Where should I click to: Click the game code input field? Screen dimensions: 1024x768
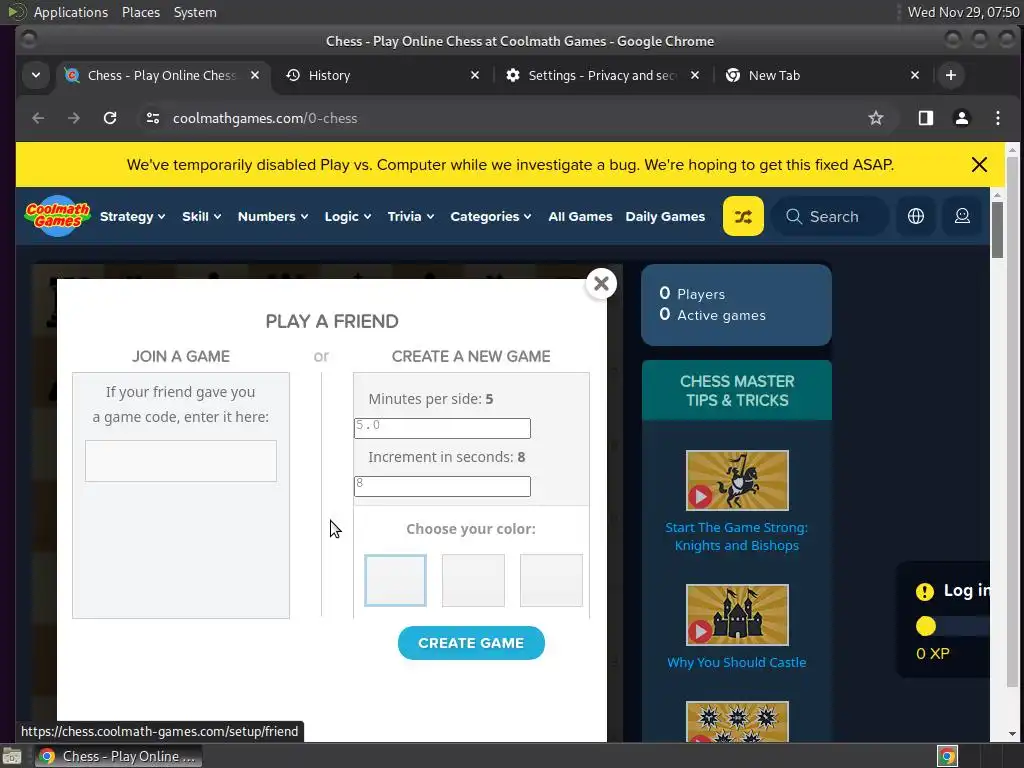tap(180, 460)
